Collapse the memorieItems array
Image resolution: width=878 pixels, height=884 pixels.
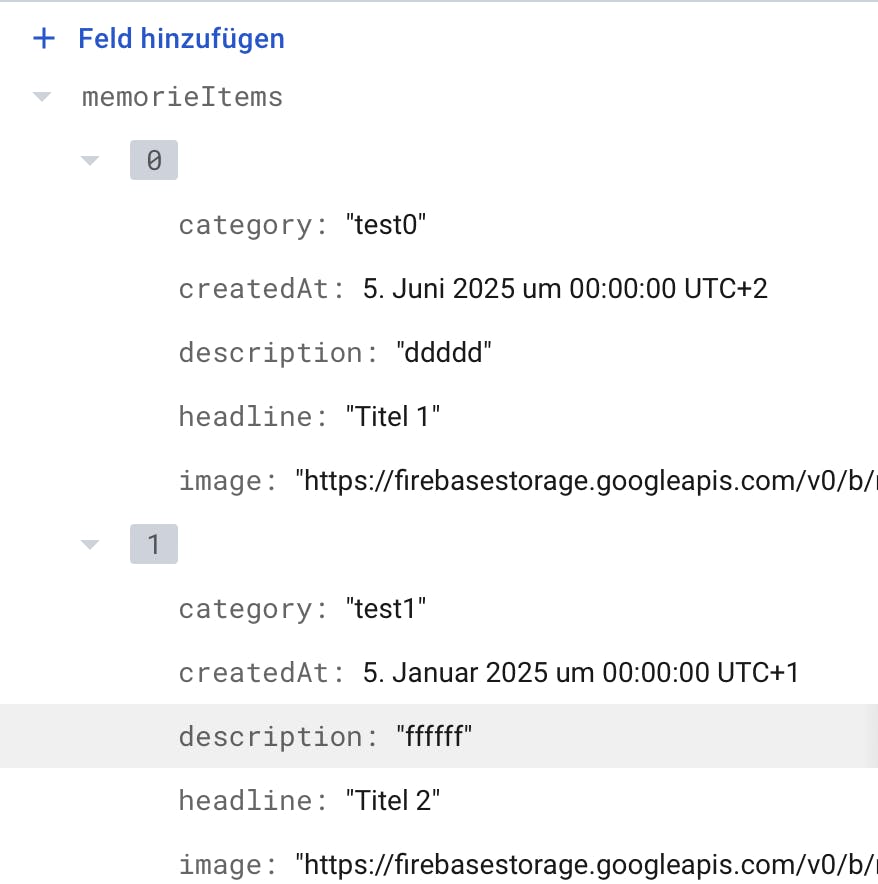click(x=42, y=97)
